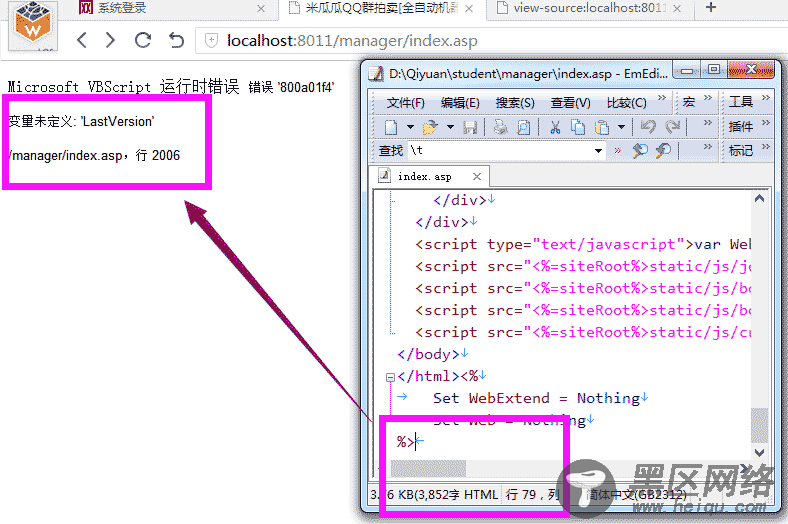Click the editor scrollbar down arrow
Viewport: 788px width, 524px height.
point(759,452)
